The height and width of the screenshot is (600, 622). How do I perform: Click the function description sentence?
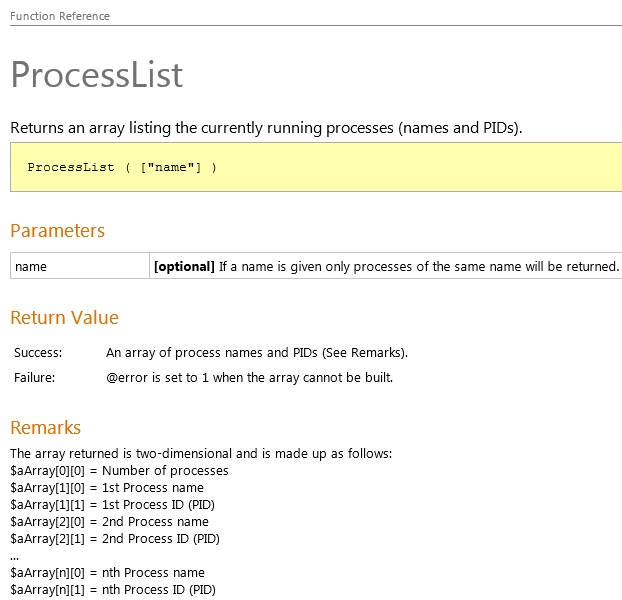point(266,128)
